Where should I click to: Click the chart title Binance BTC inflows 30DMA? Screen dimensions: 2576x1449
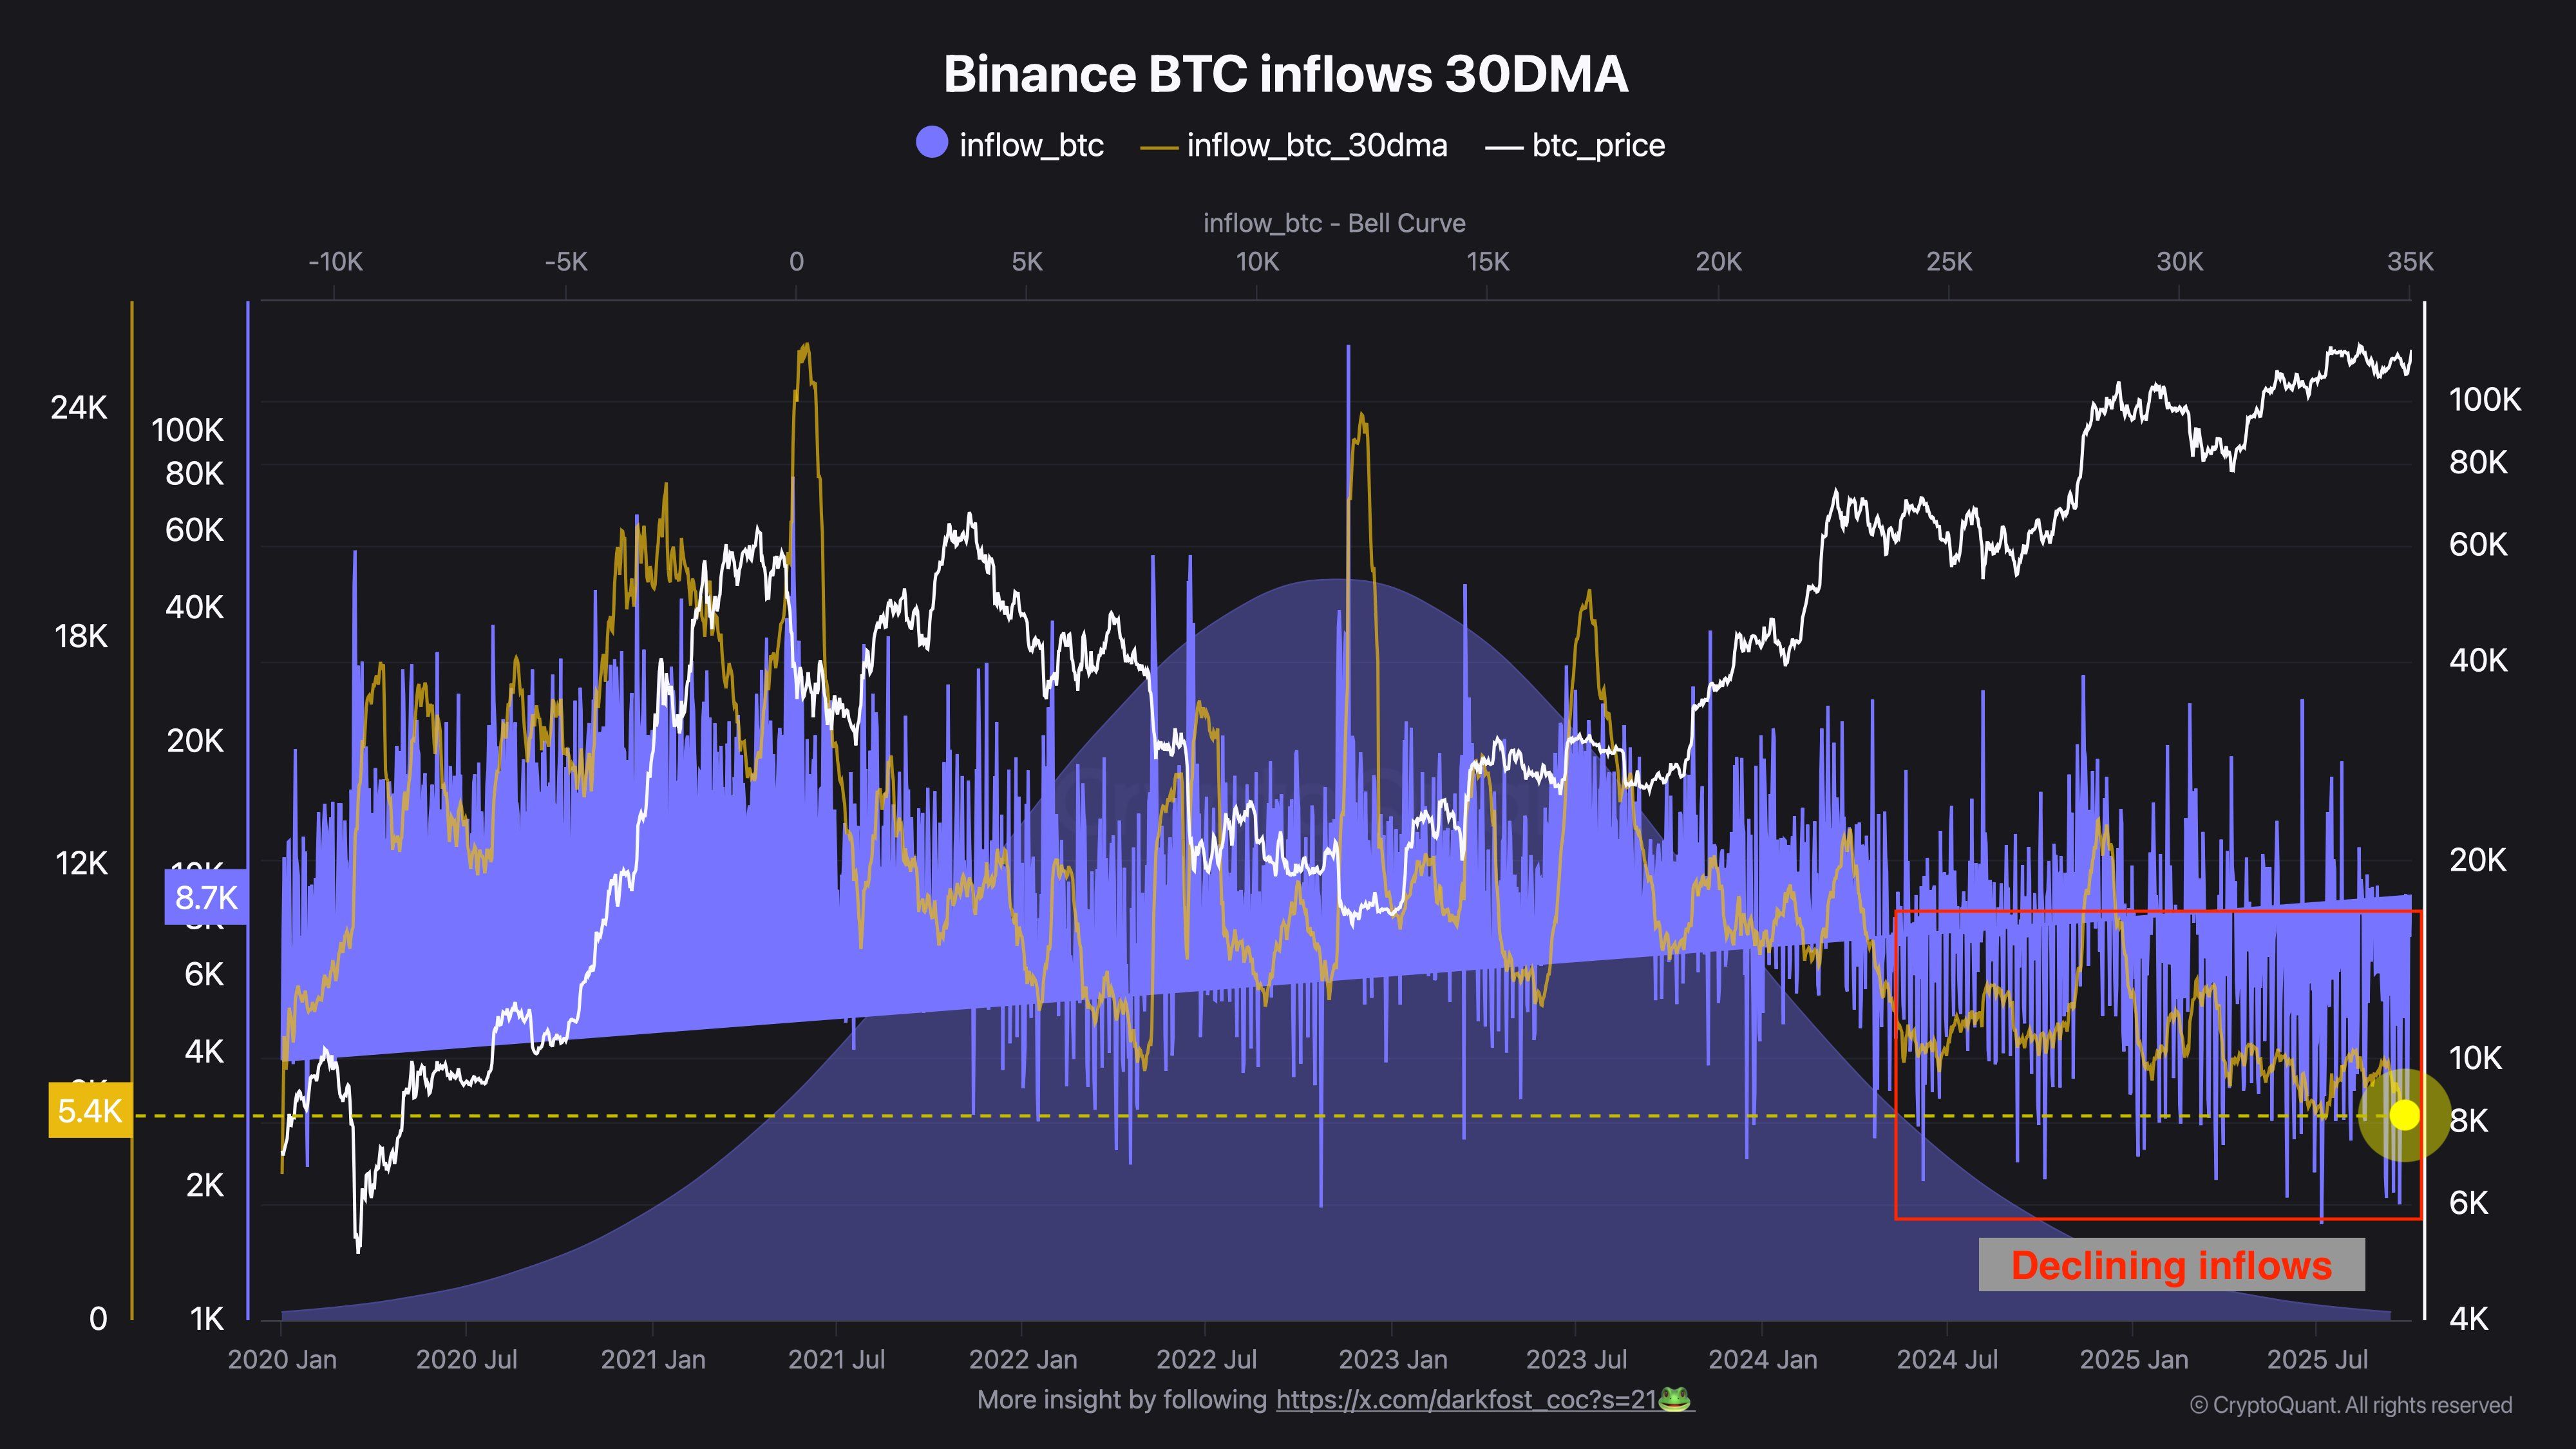click(1286, 74)
